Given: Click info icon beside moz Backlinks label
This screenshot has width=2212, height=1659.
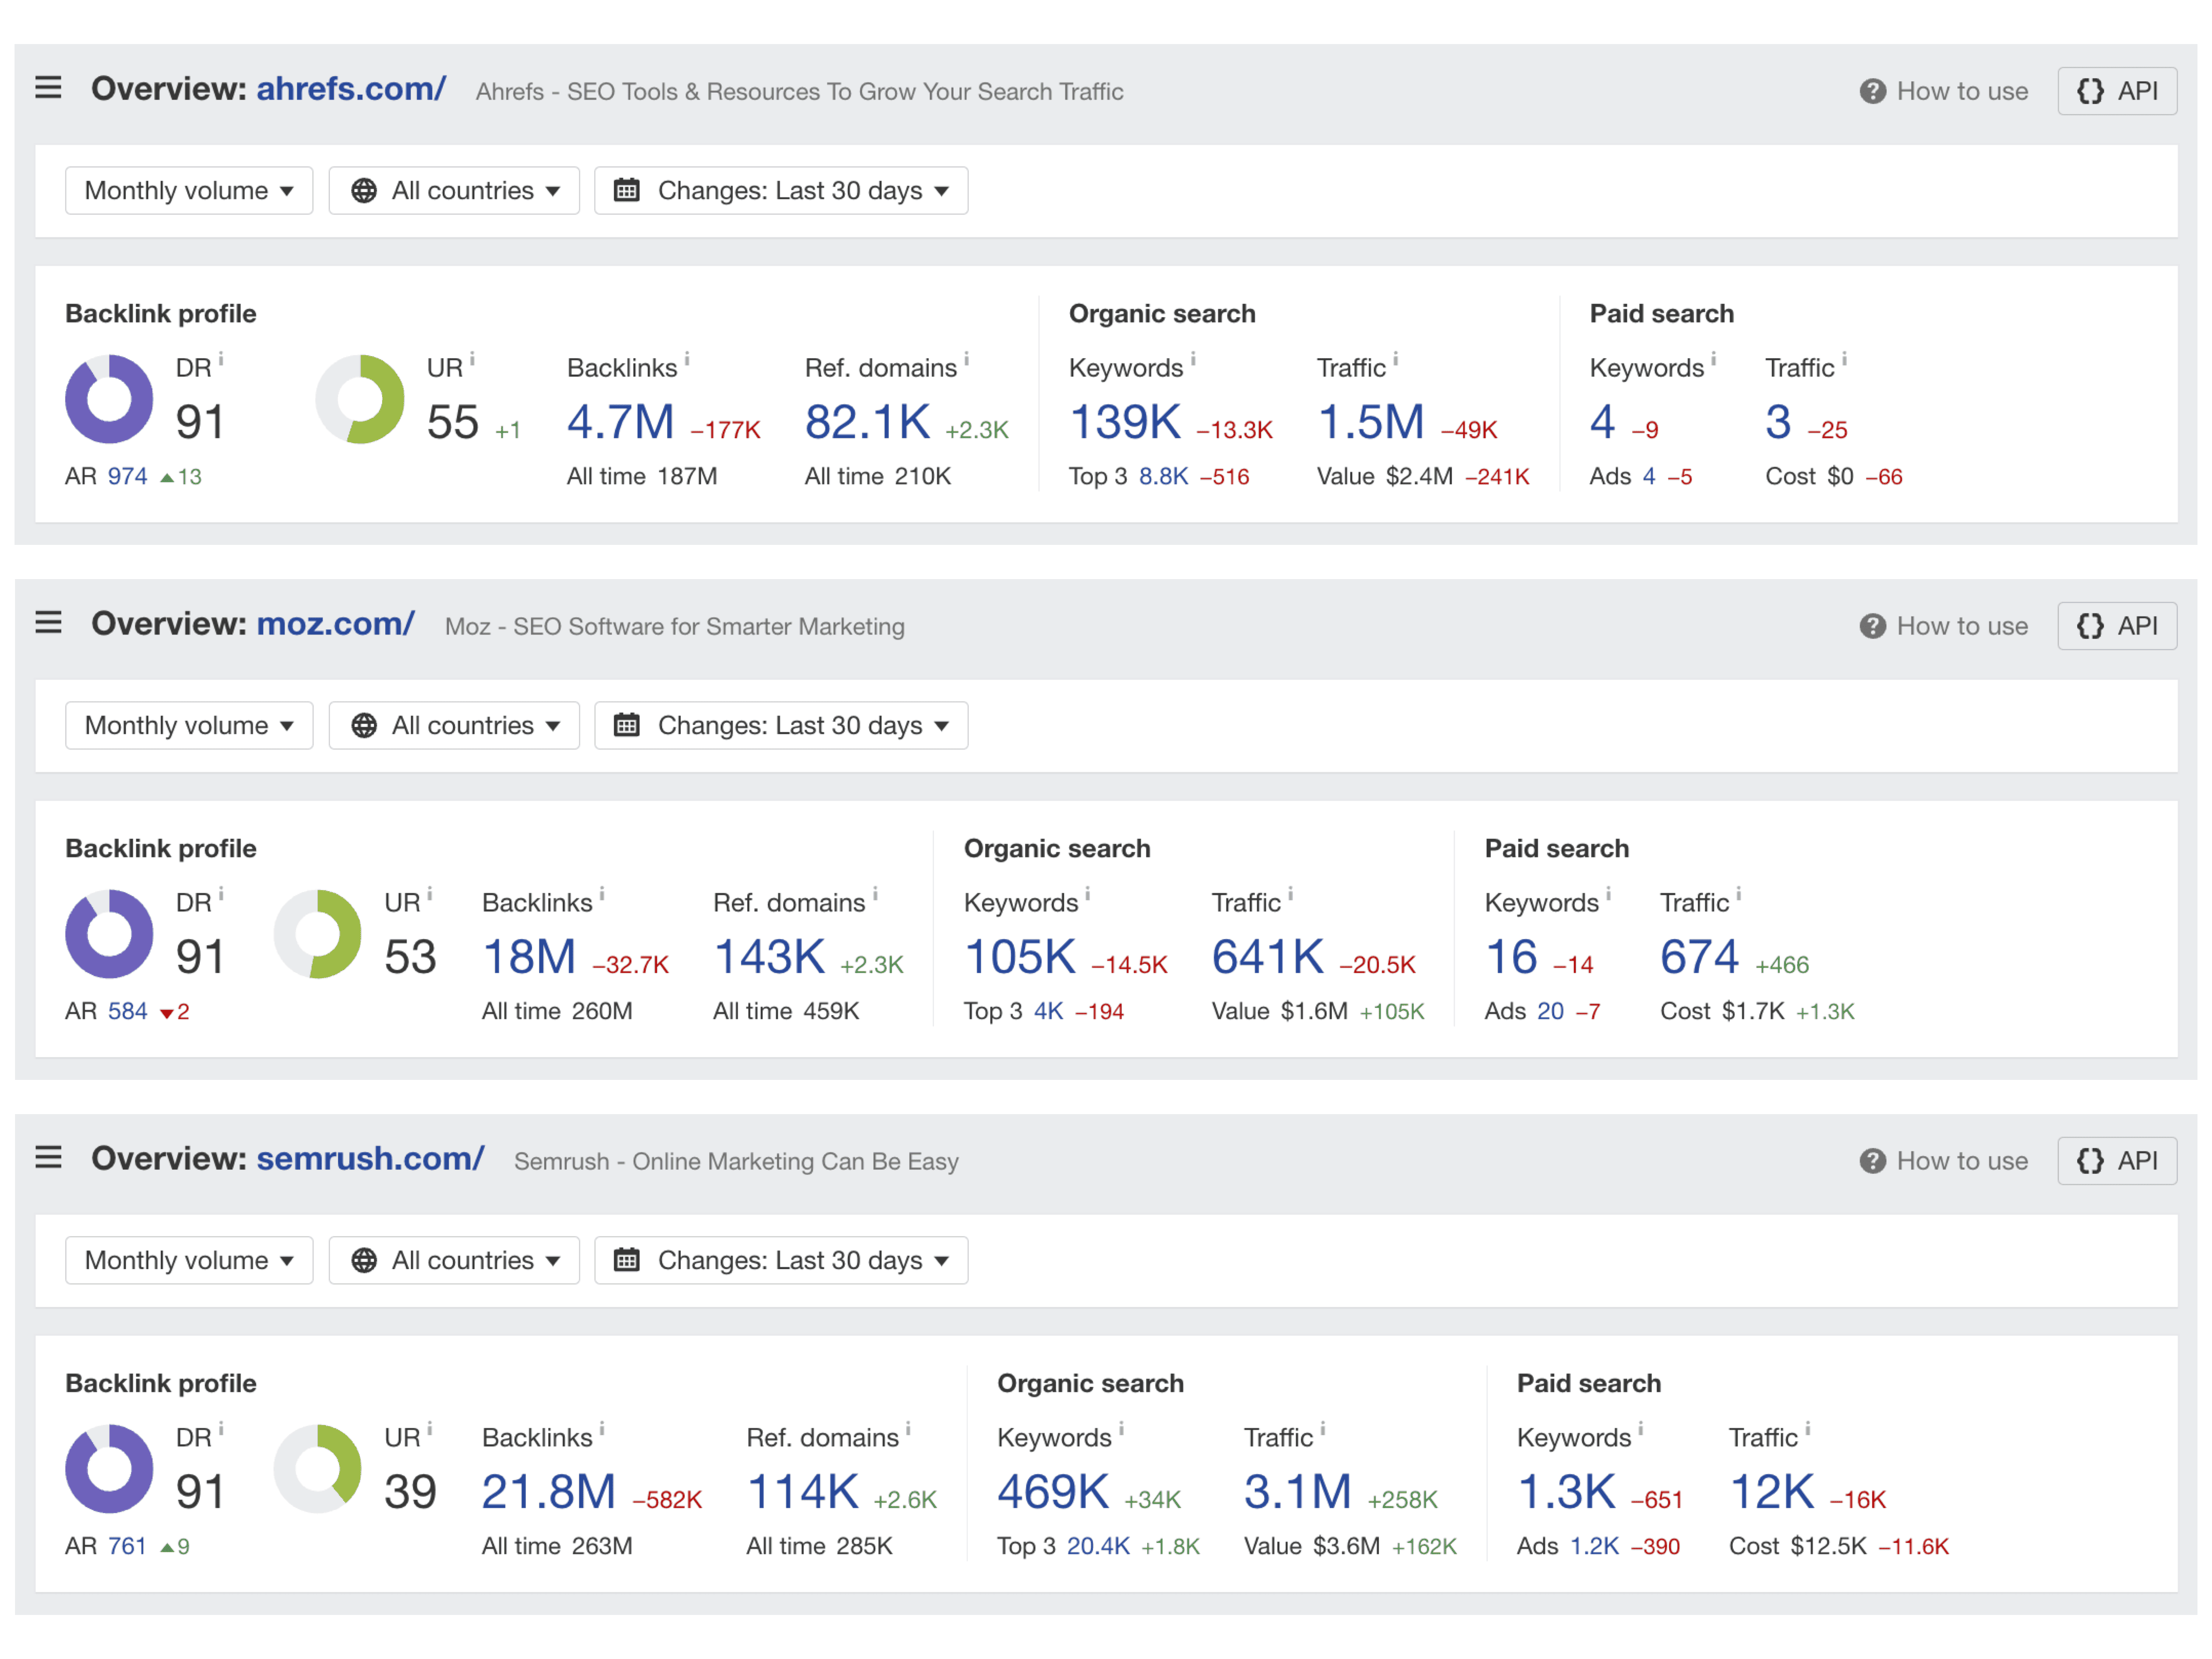Looking at the screenshot, I should pyautogui.click(x=602, y=894).
